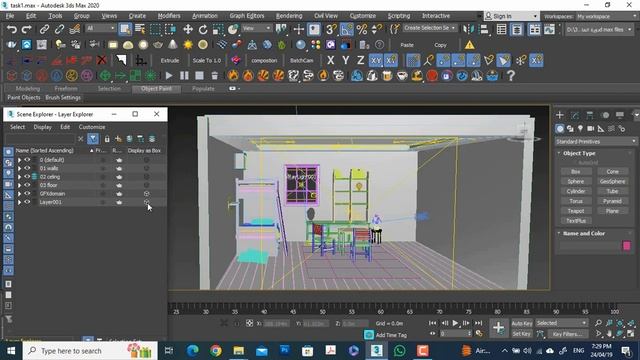640x360 pixels.
Task: Click the large plus Set Key button
Action: pyautogui.click(x=498, y=327)
